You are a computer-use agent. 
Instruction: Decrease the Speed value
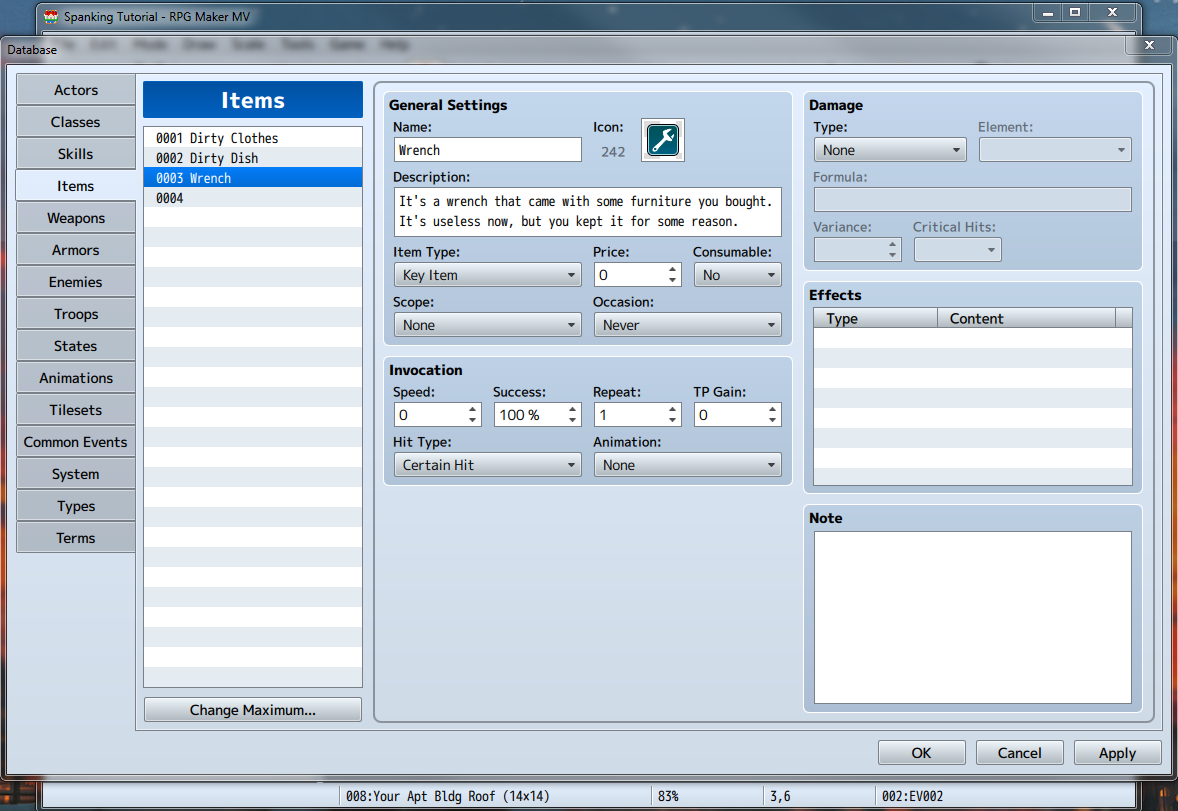(x=473, y=420)
